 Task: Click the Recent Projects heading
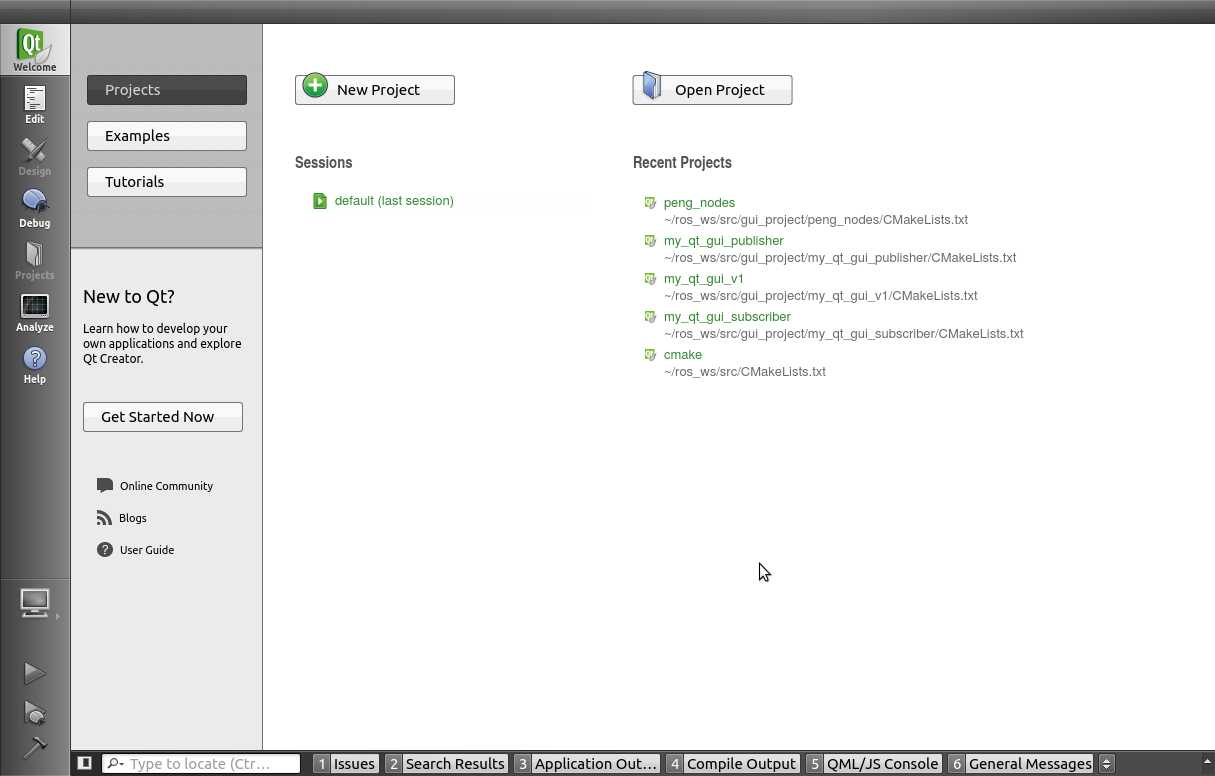(682, 162)
